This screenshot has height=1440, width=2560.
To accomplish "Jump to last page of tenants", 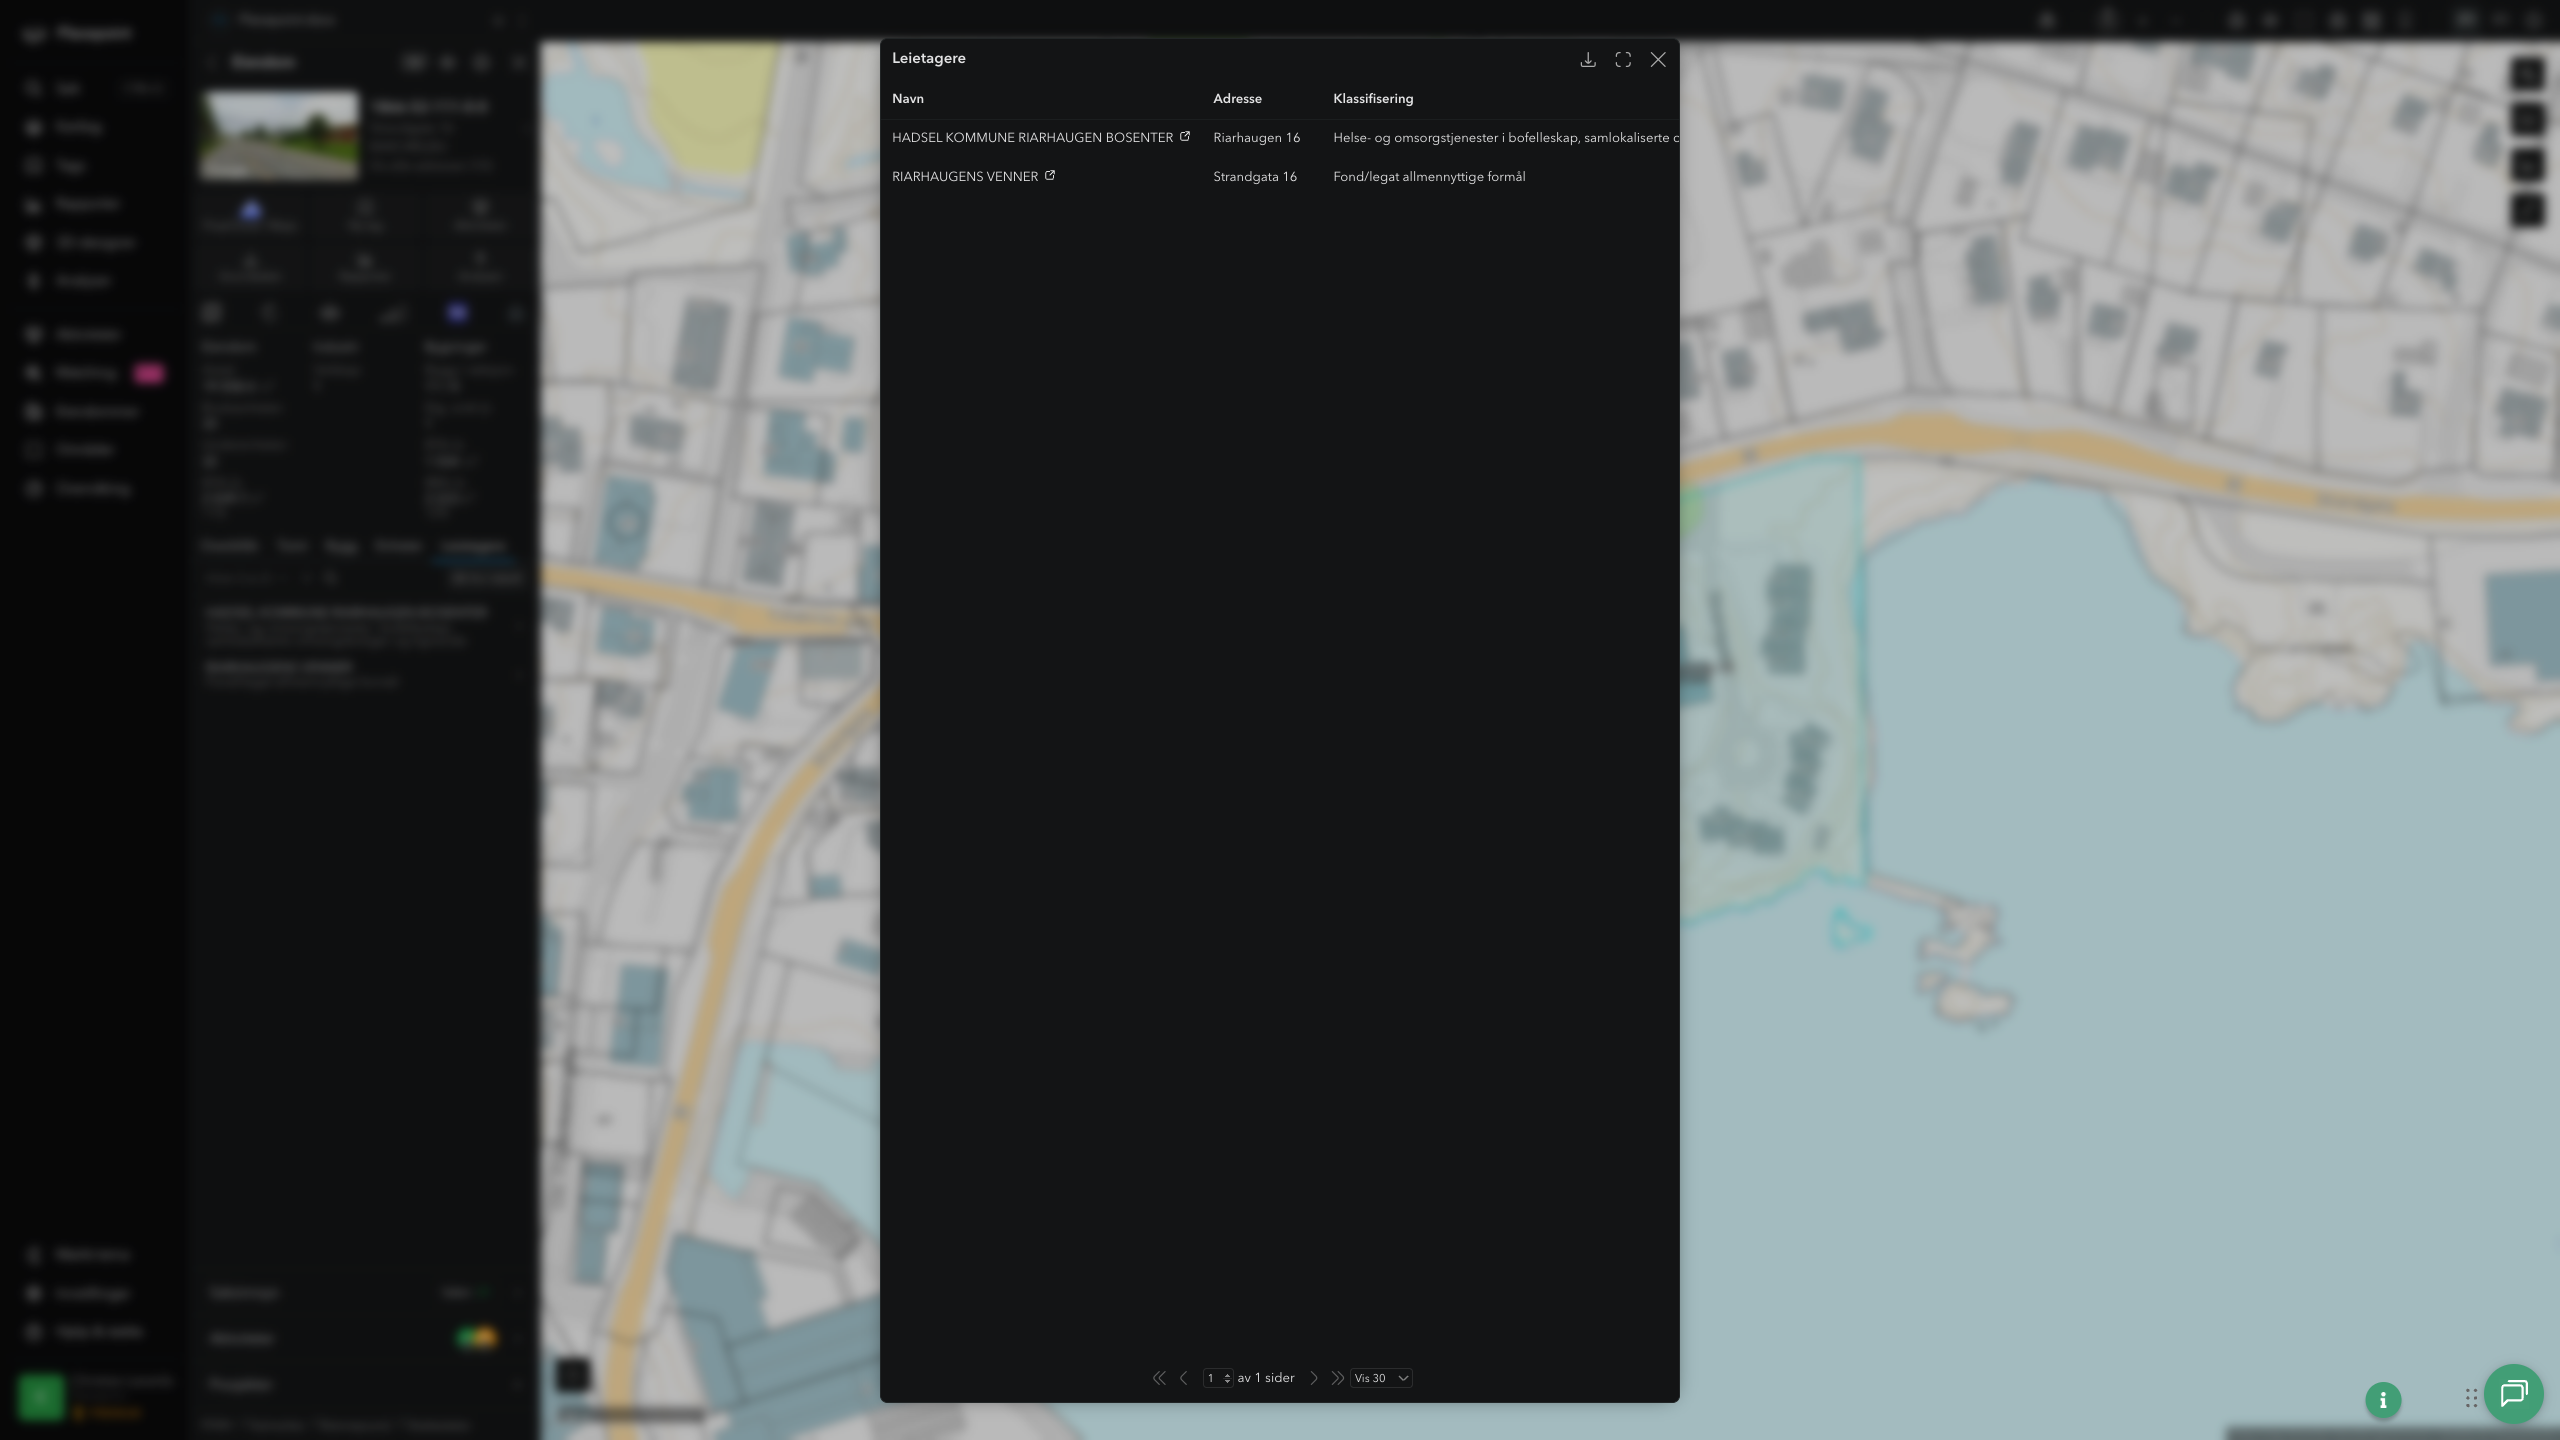I will point(1337,1378).
